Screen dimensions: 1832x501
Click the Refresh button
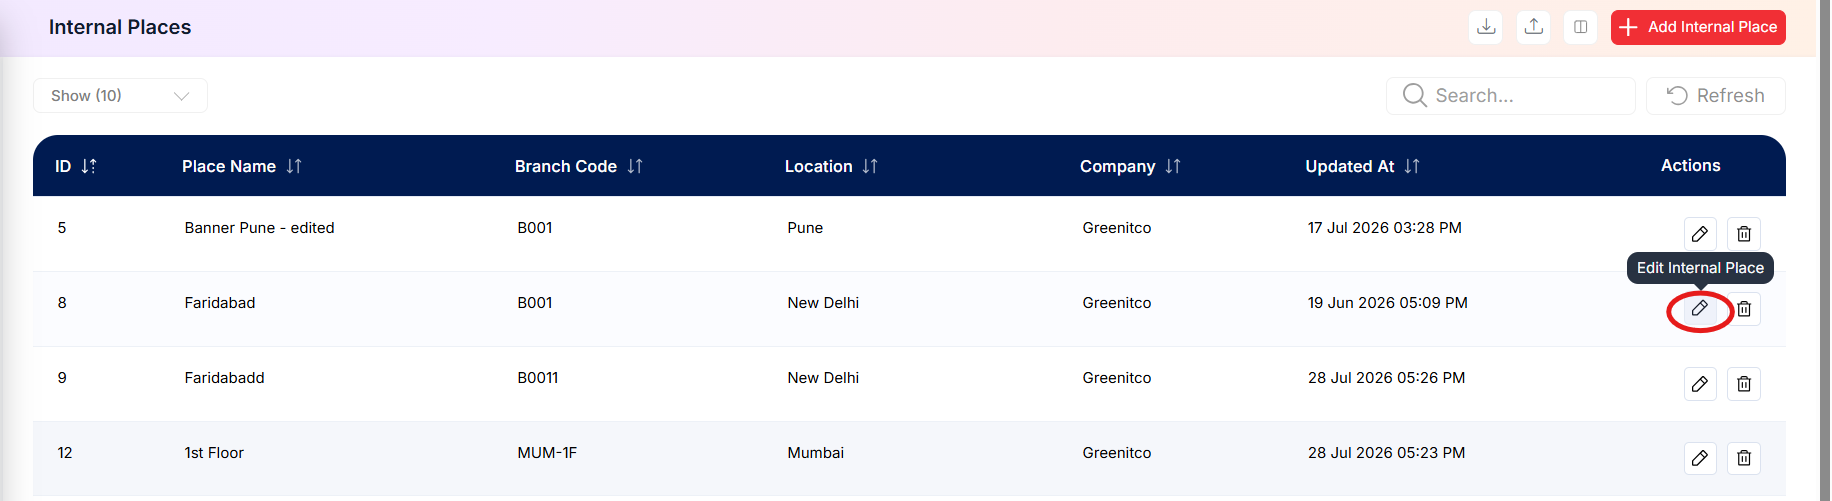[x=1715, y=96]
